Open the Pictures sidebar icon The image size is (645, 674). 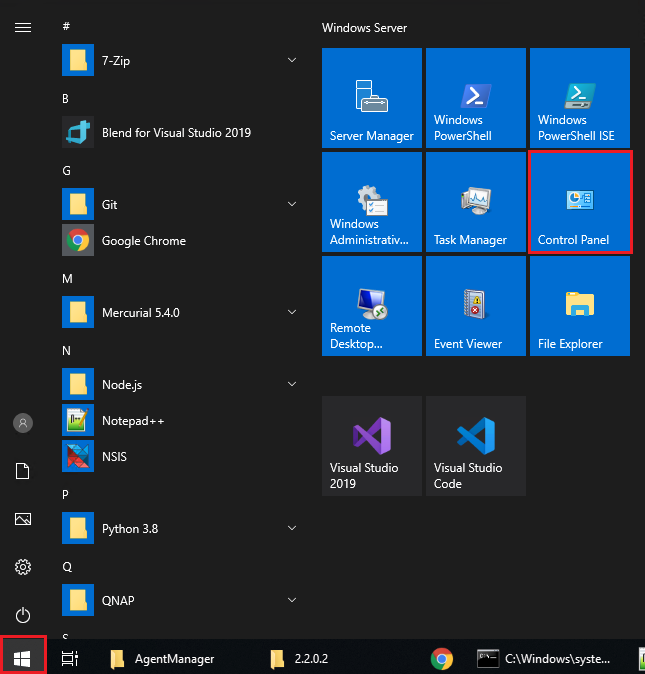[x=23, y=519]
